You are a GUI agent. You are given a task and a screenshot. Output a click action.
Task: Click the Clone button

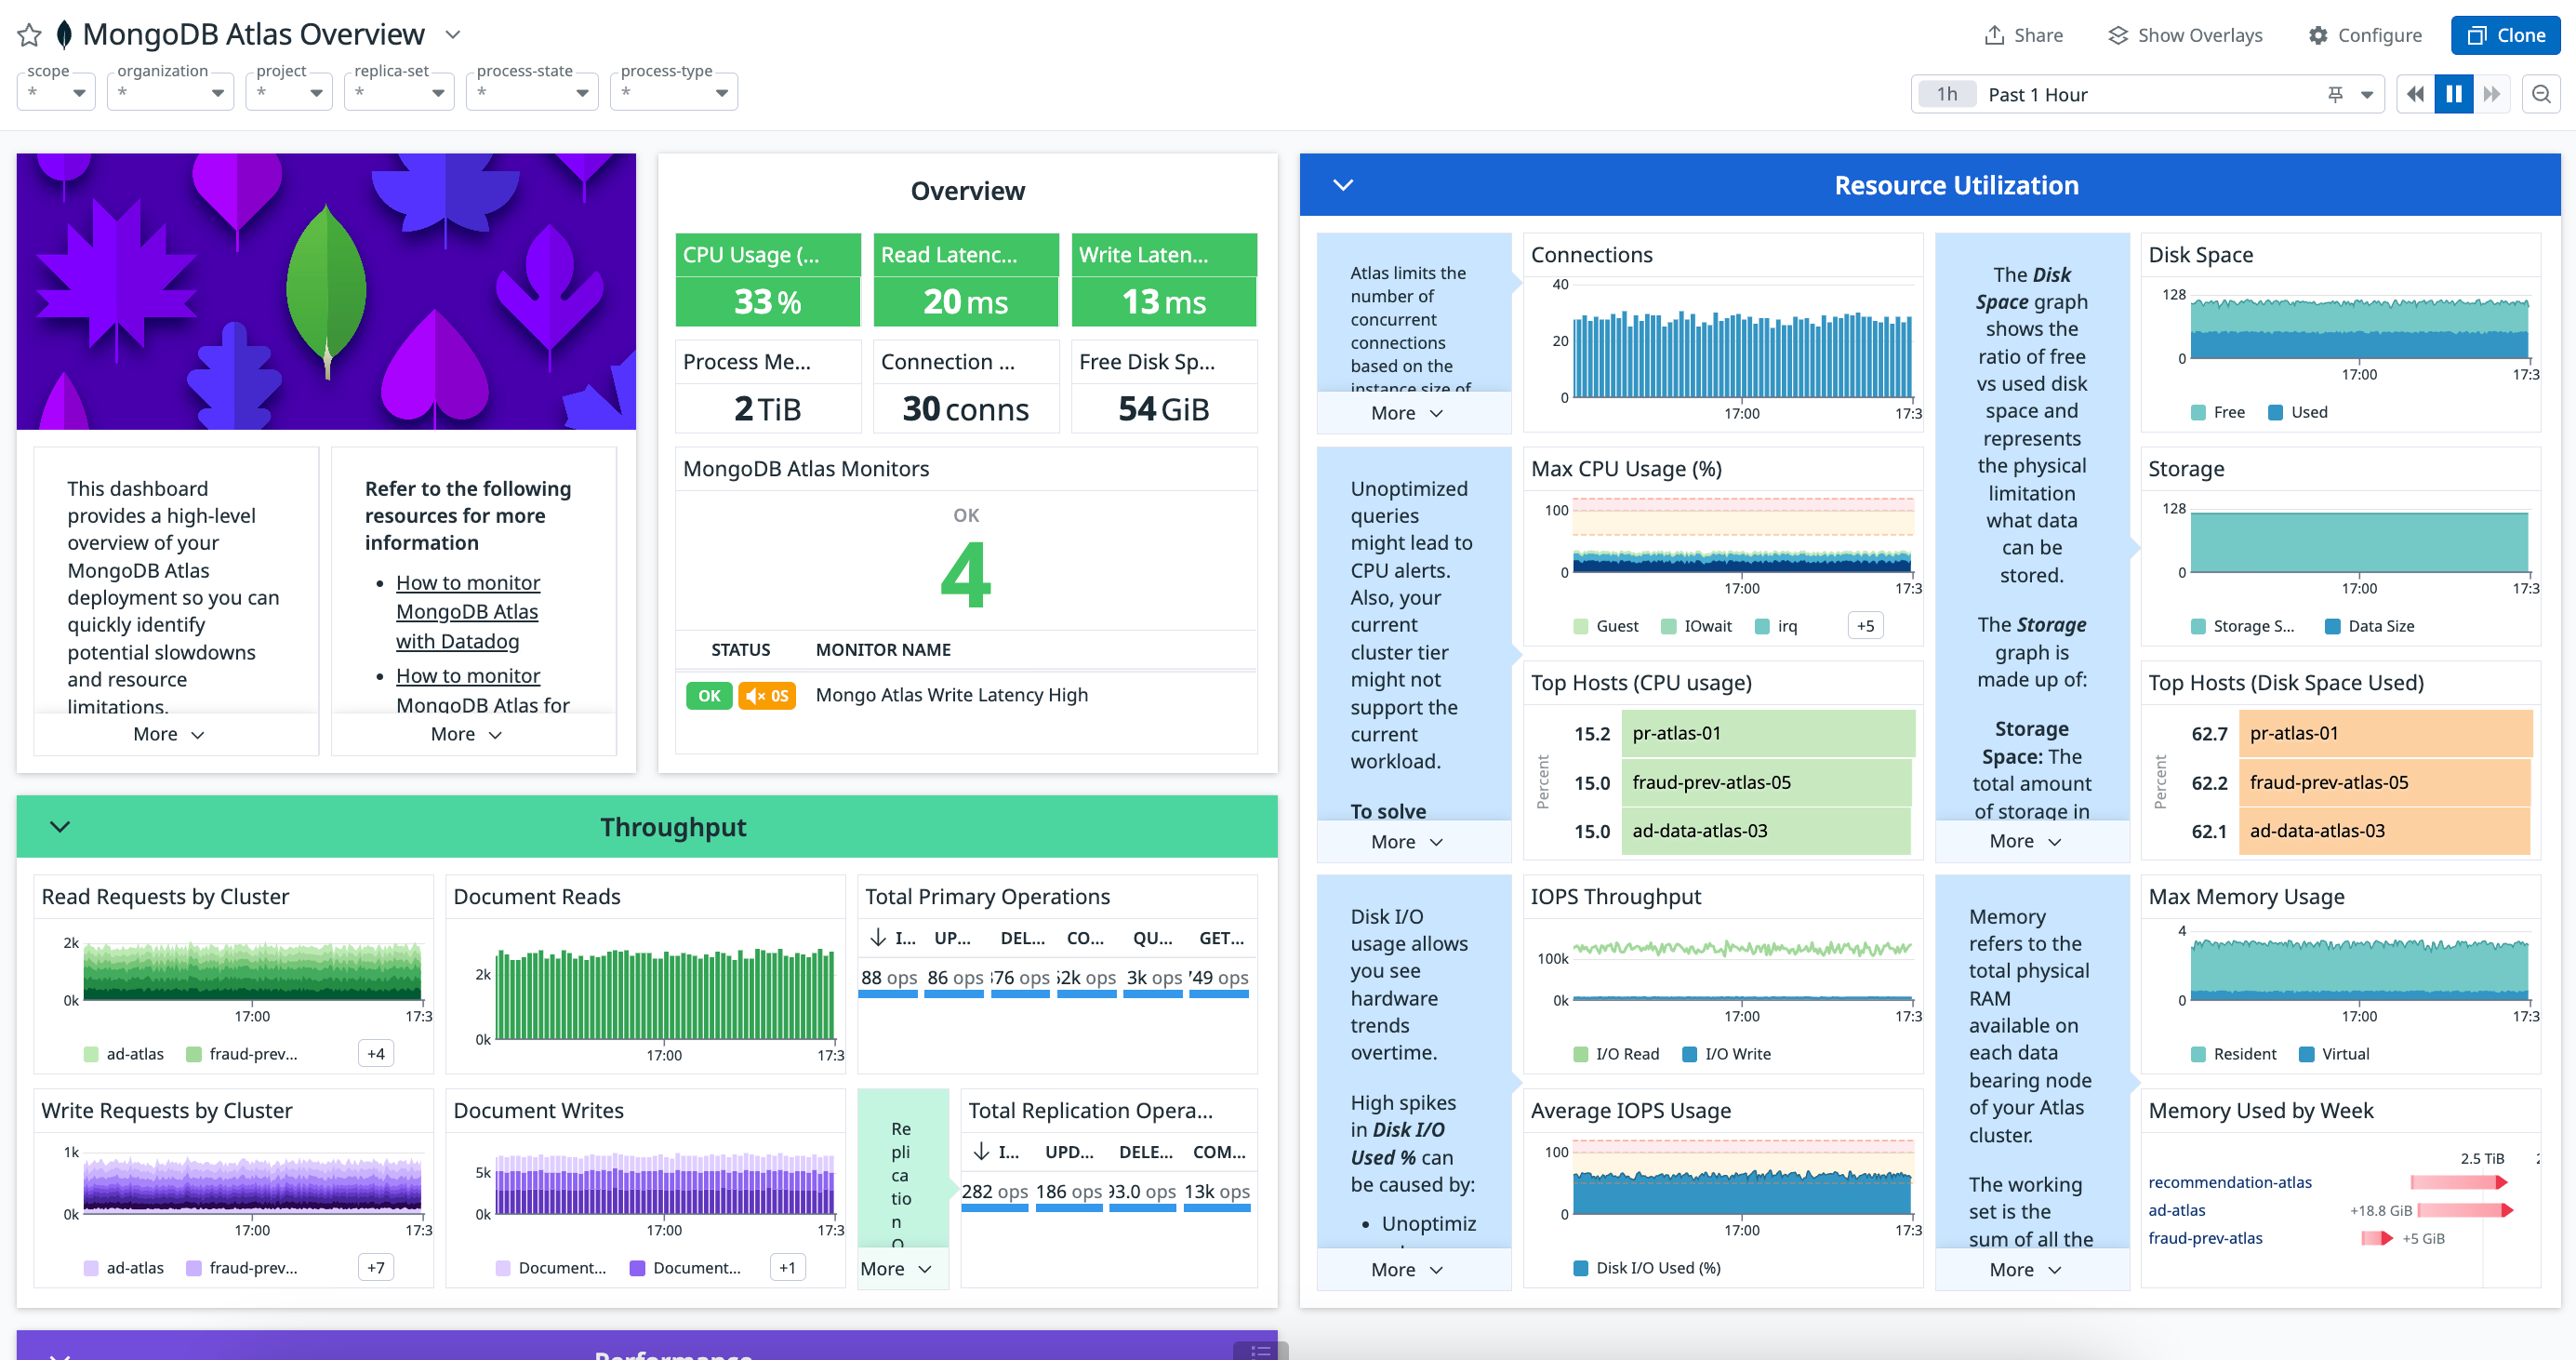click(2504, 34)
